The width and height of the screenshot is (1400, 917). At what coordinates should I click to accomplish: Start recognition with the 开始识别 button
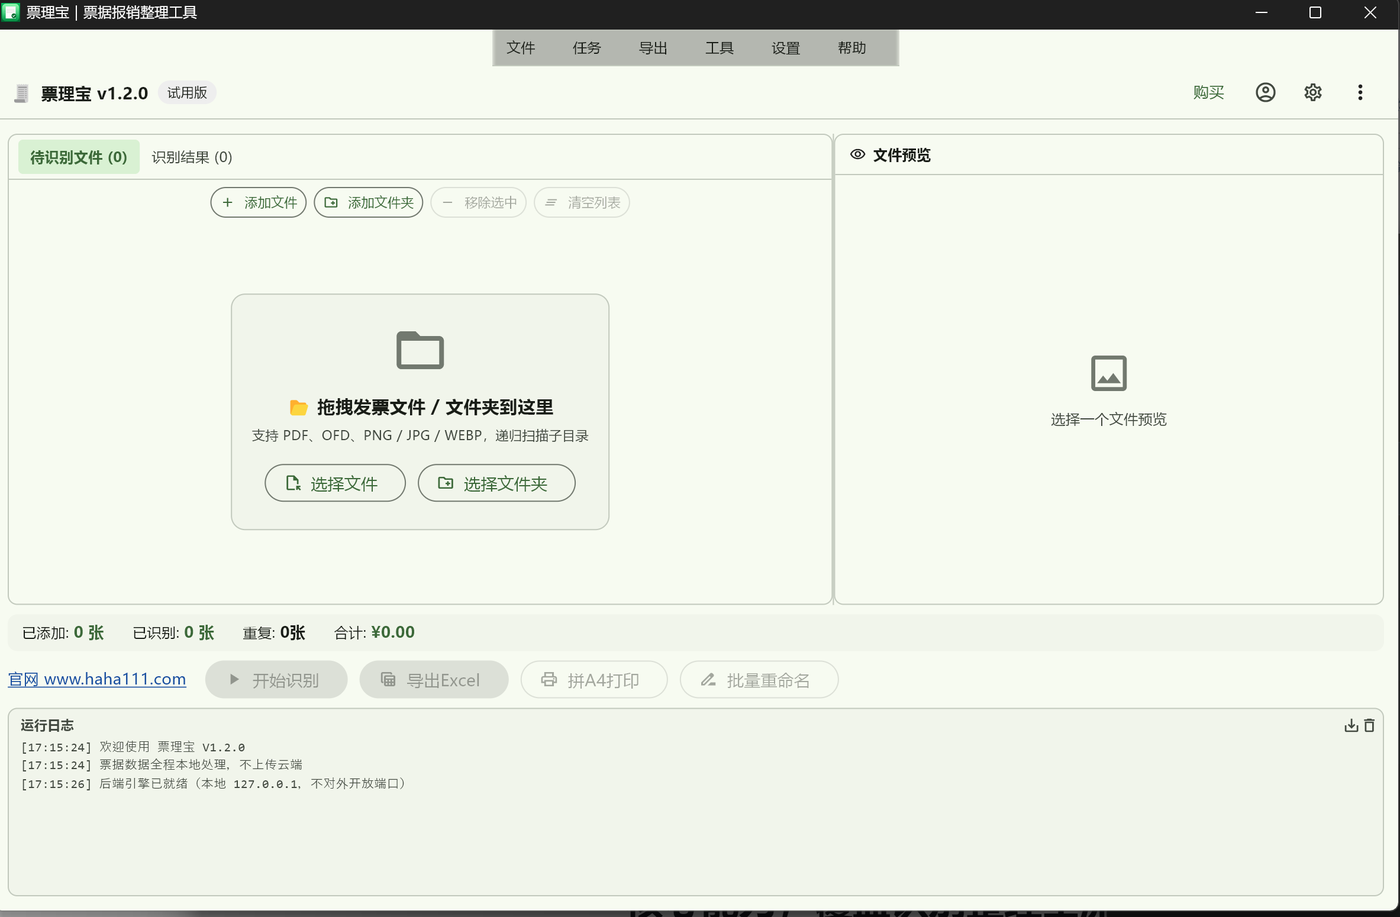276,680
